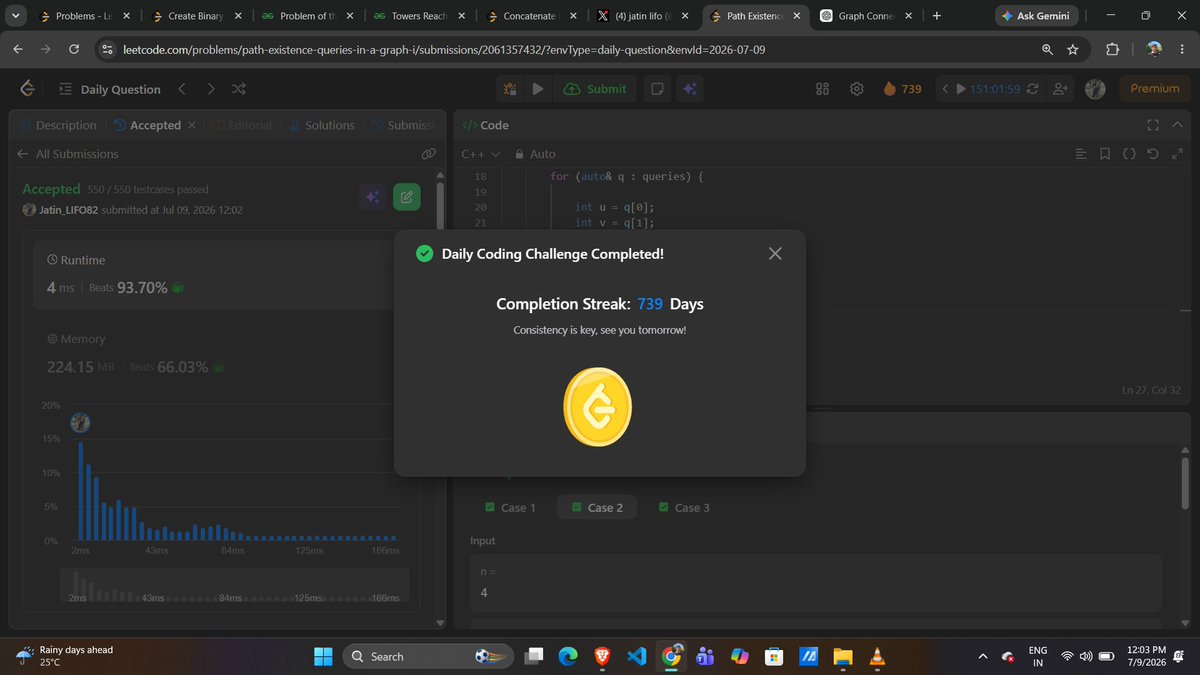Open the layout grid icon
This screenshot has width=1200, height=675.
tap(823, 89)
